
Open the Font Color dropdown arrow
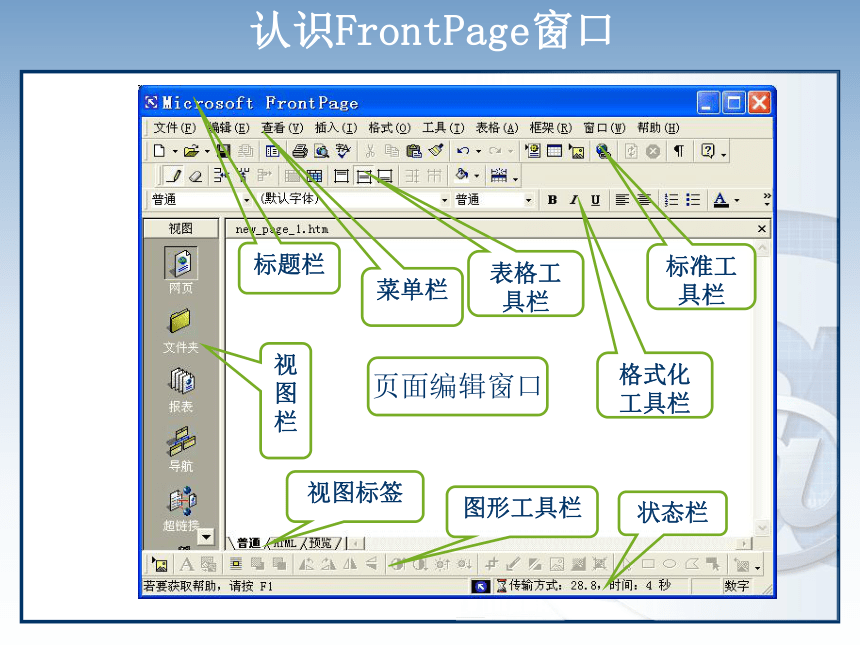pos(737,200)
